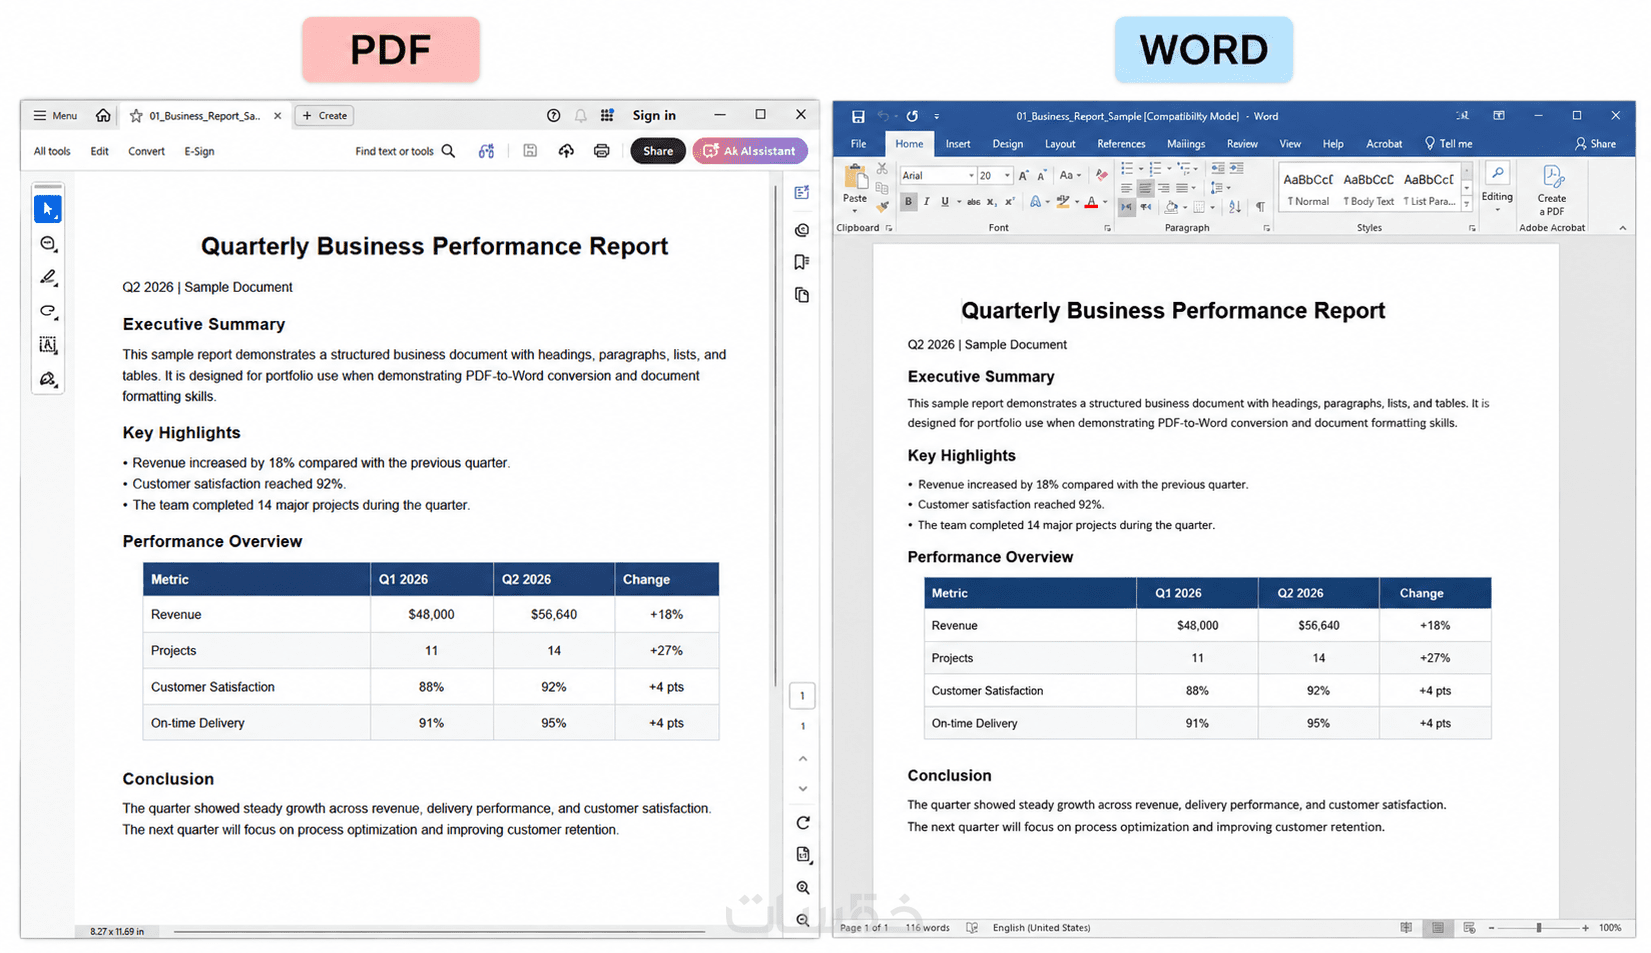Expand the bullets list dropdown in Word
Image resolution: width=1651 pixels, height=953 pixels.
pos(1140,168)
